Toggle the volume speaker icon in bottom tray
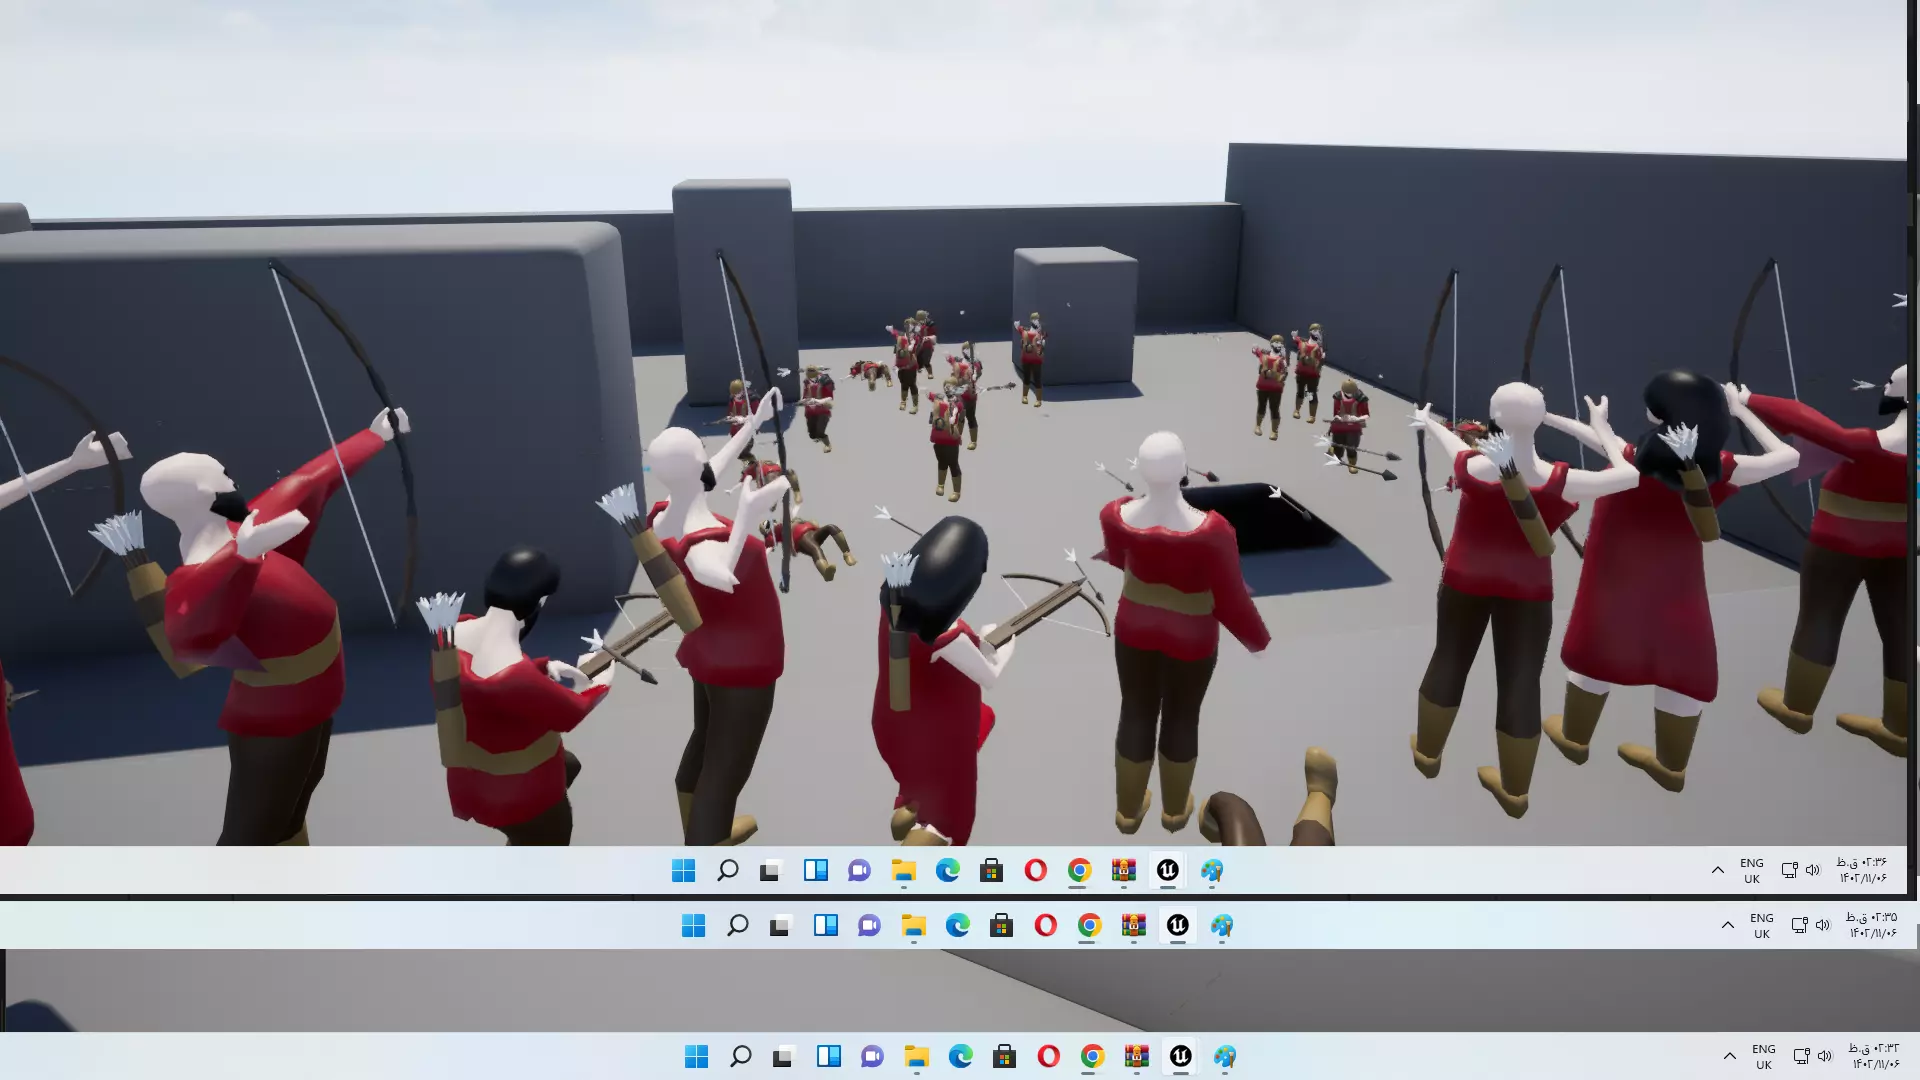The height and width of the screenshot is (1080, 1920). 1825,1056
